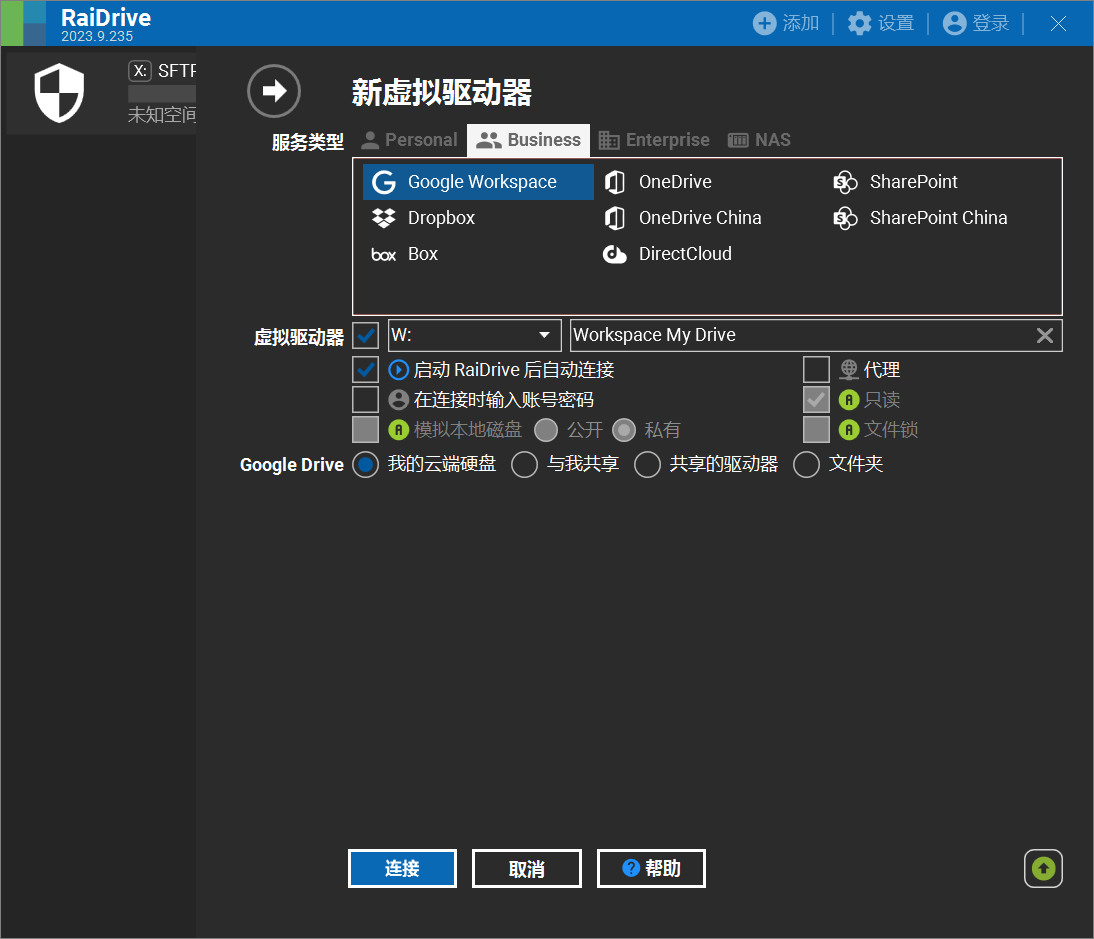Click the 未知空间 text in the sidebar
The height and width of the screenshot is (939, 1094).
click(162, 115)
